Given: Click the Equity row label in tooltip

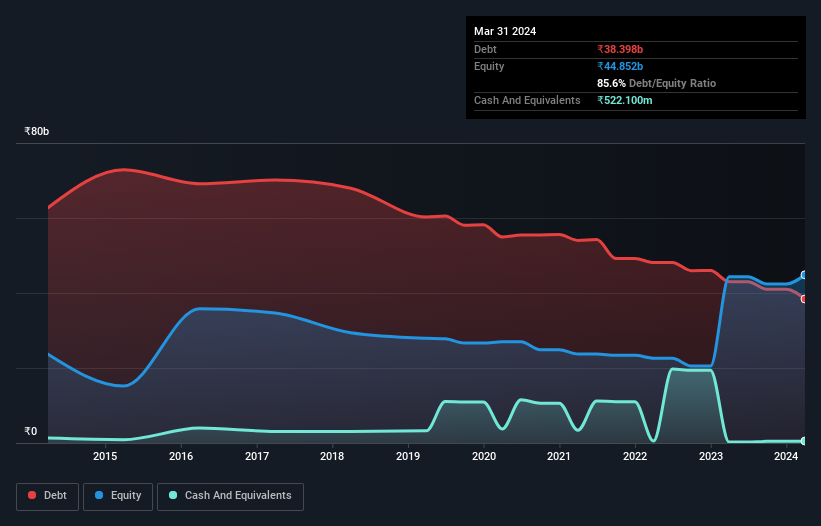Looking at the screenshot, I should [x=489, y=66].
